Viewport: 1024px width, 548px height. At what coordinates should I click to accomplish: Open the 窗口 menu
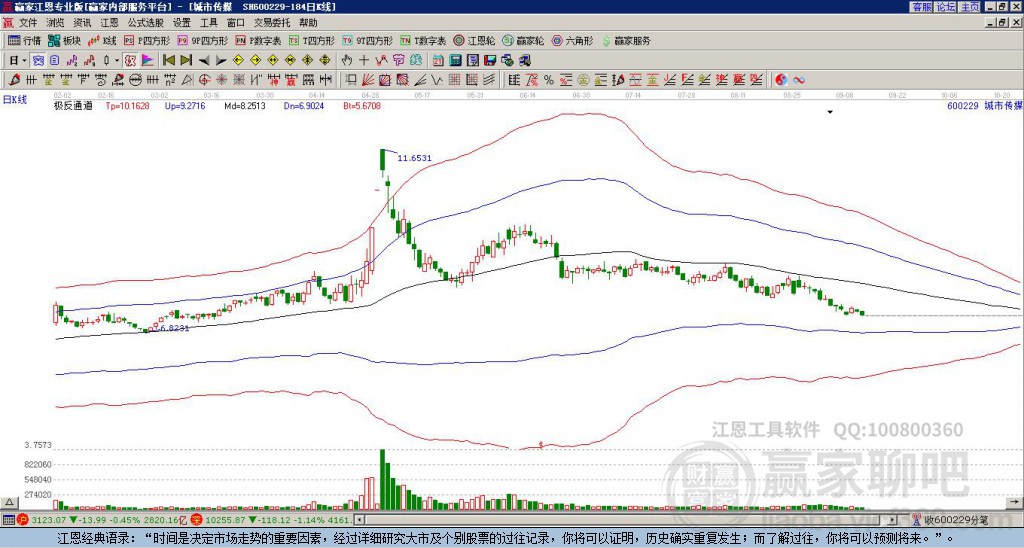click(x=236, y=23)
